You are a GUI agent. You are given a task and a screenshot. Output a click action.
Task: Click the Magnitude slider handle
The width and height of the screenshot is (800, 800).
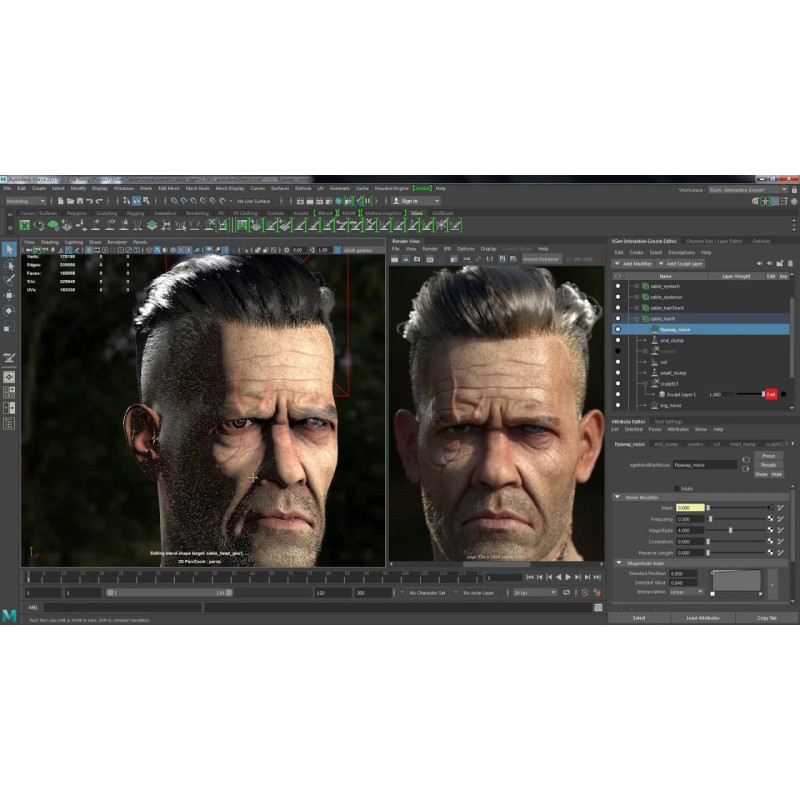(731, 530)
